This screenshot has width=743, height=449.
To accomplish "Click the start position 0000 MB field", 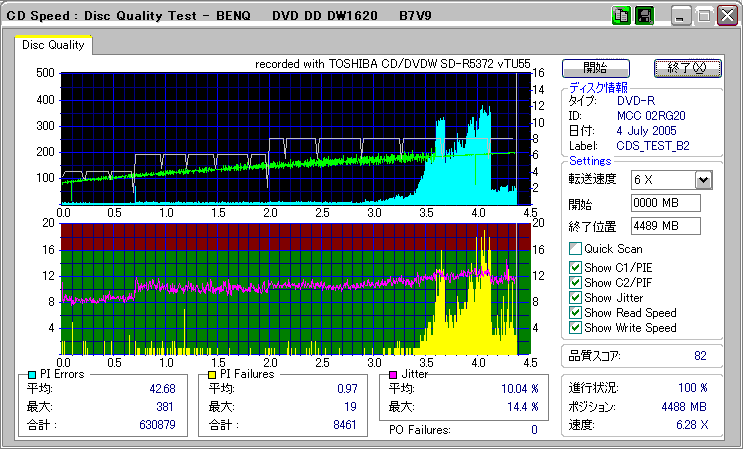I will click(x=665, y=203).
